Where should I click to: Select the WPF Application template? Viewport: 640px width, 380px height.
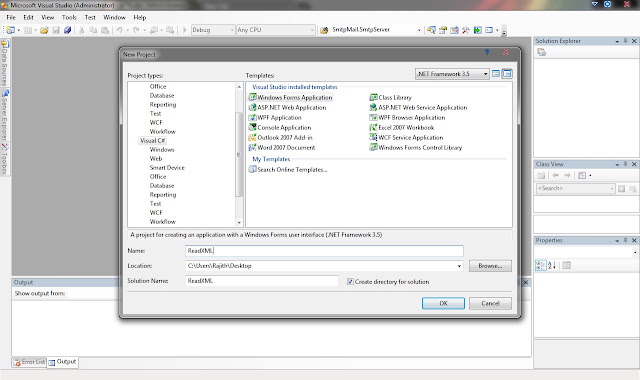[275, 117]
